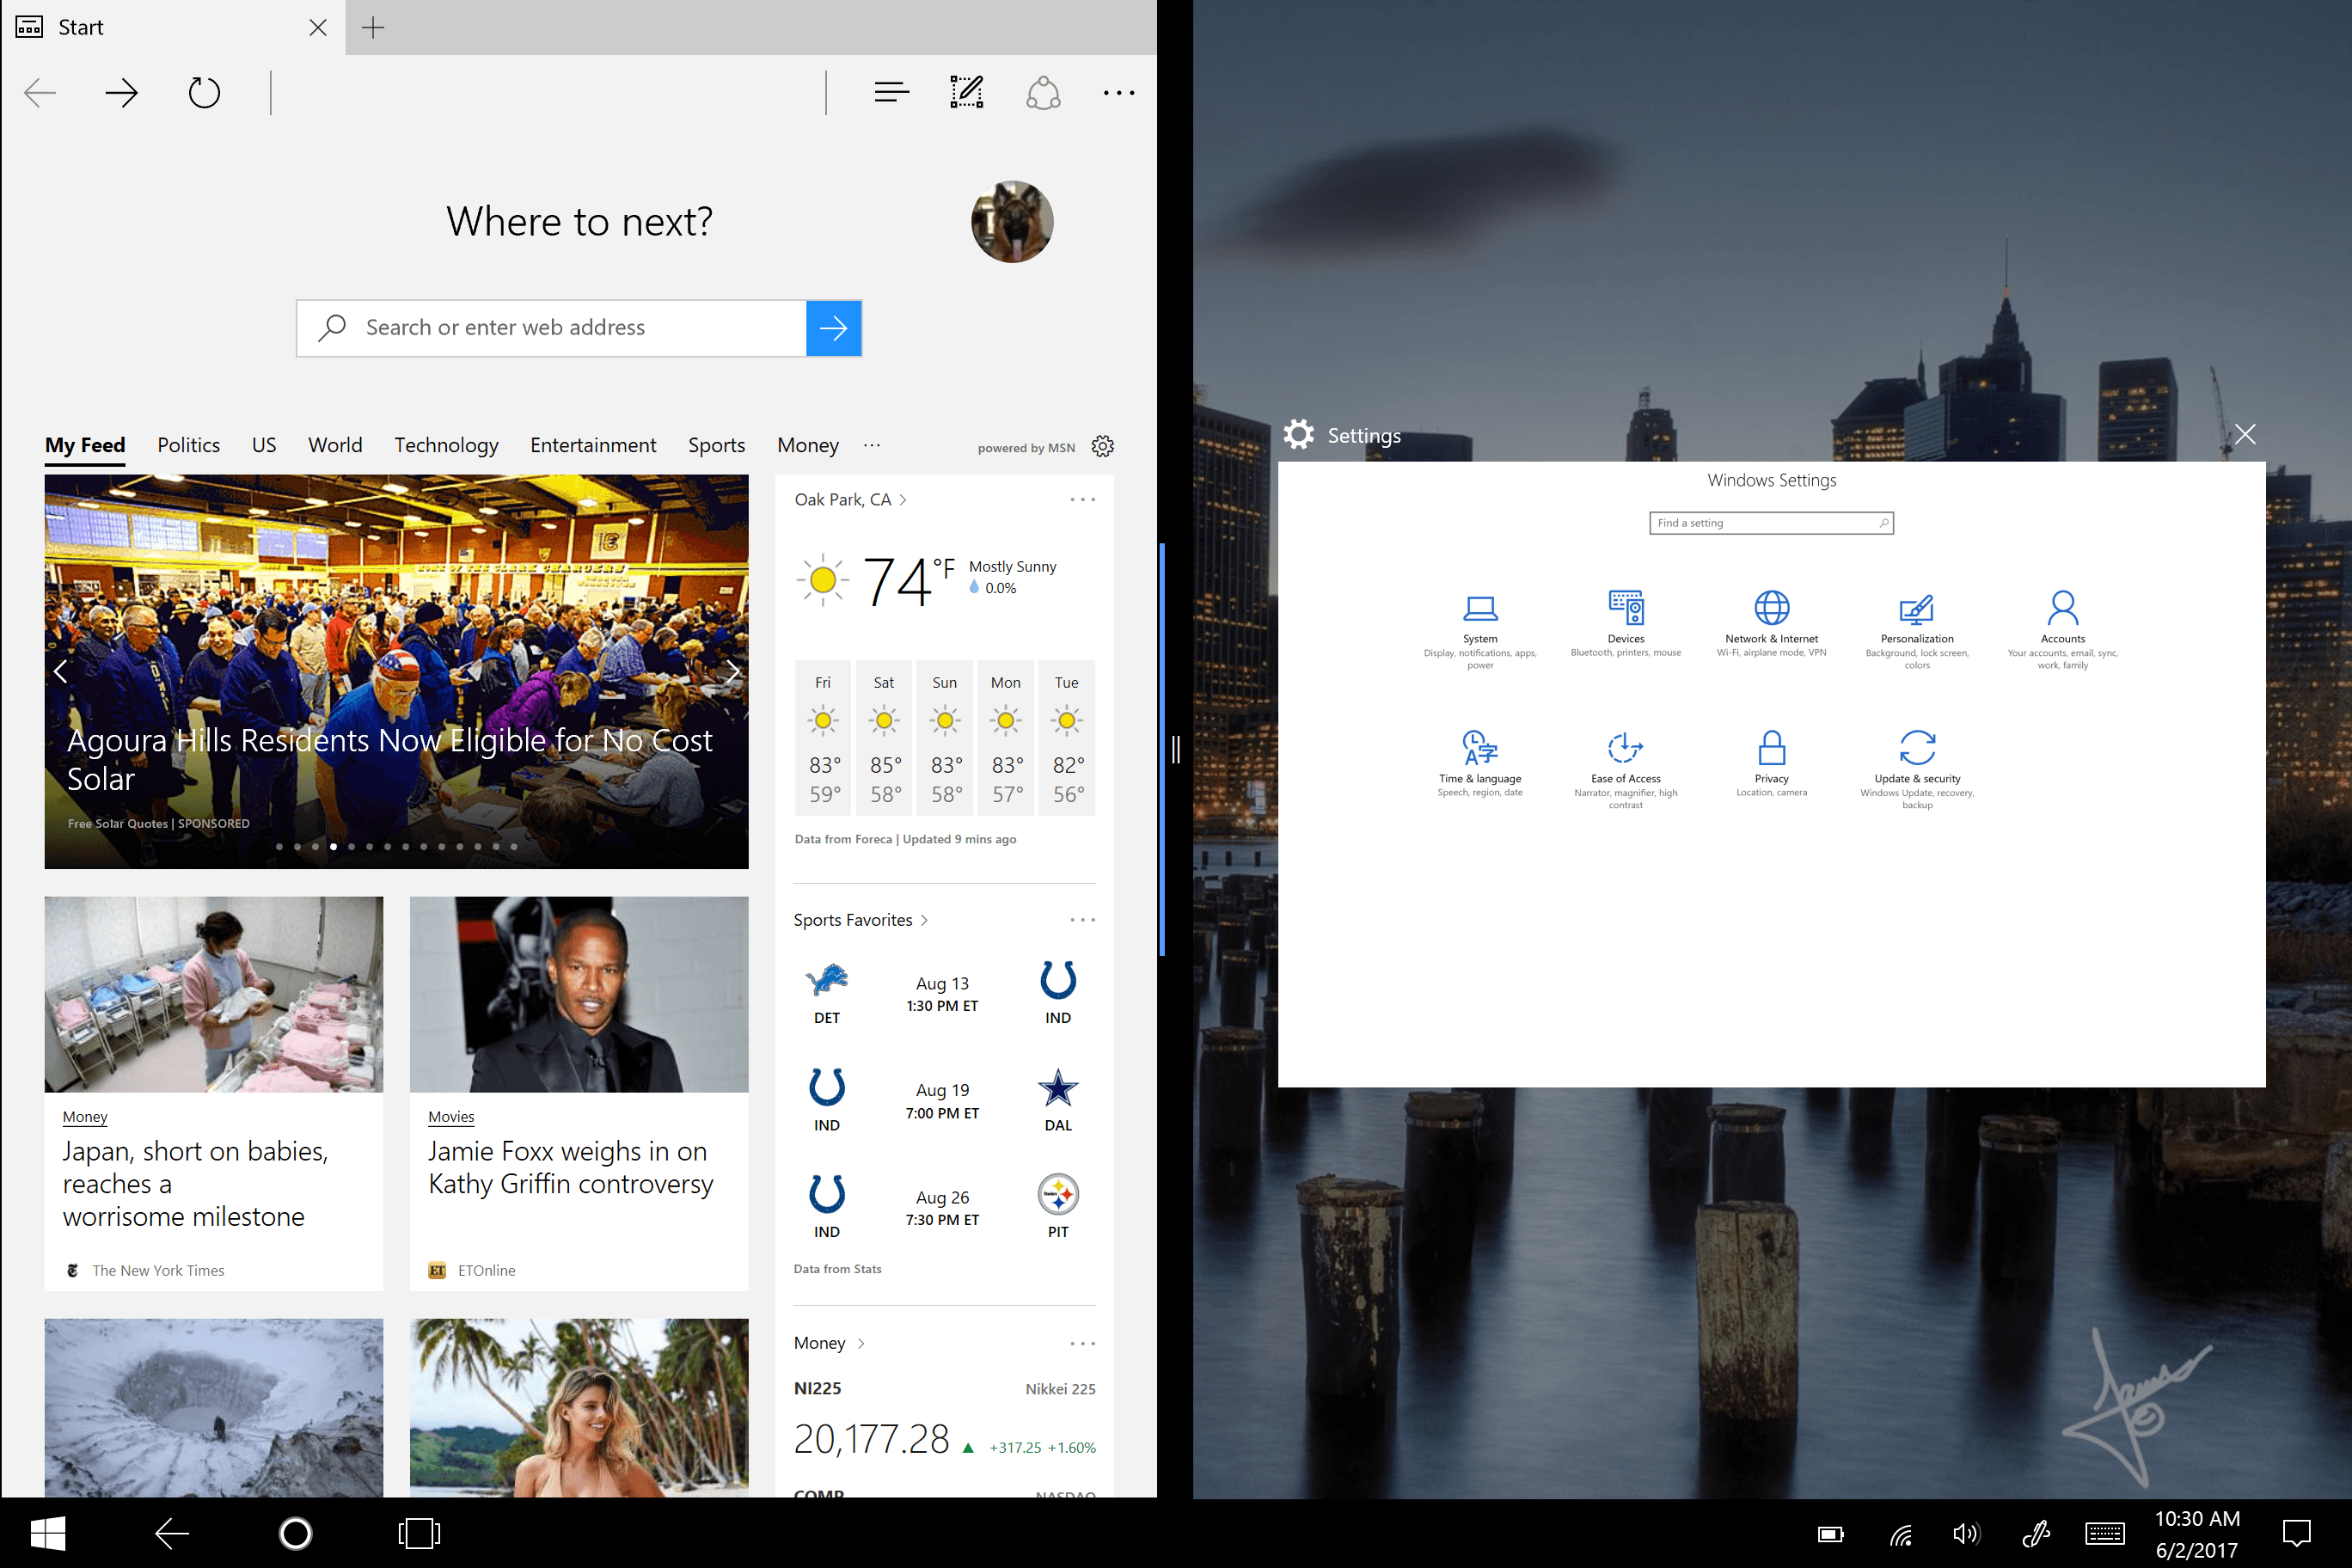This screenshot has width=2352, height=1568.
Task: Select the Entertainment tab
Action: (593, 445)
